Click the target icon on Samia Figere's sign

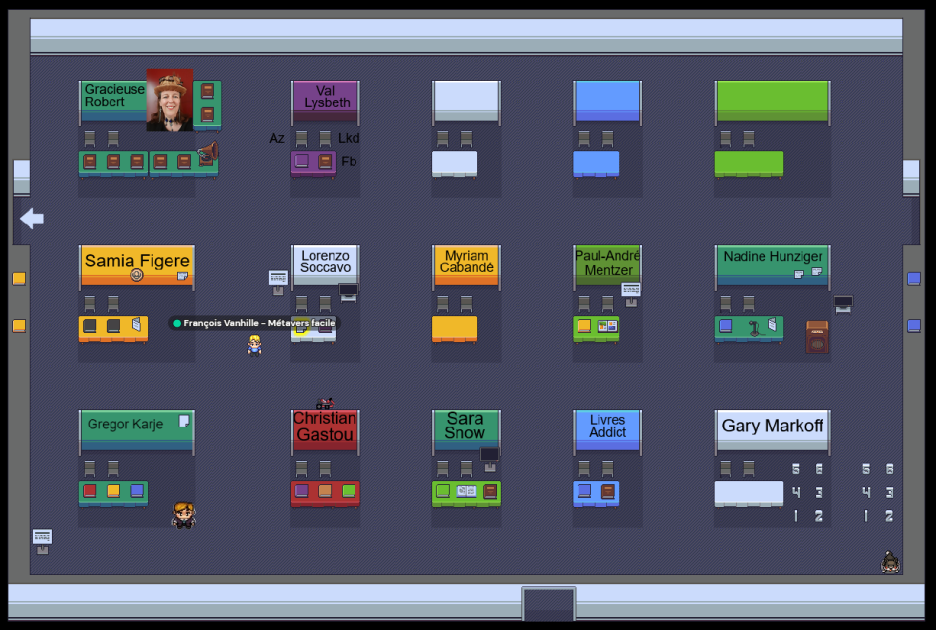click(x=137, y=275)
